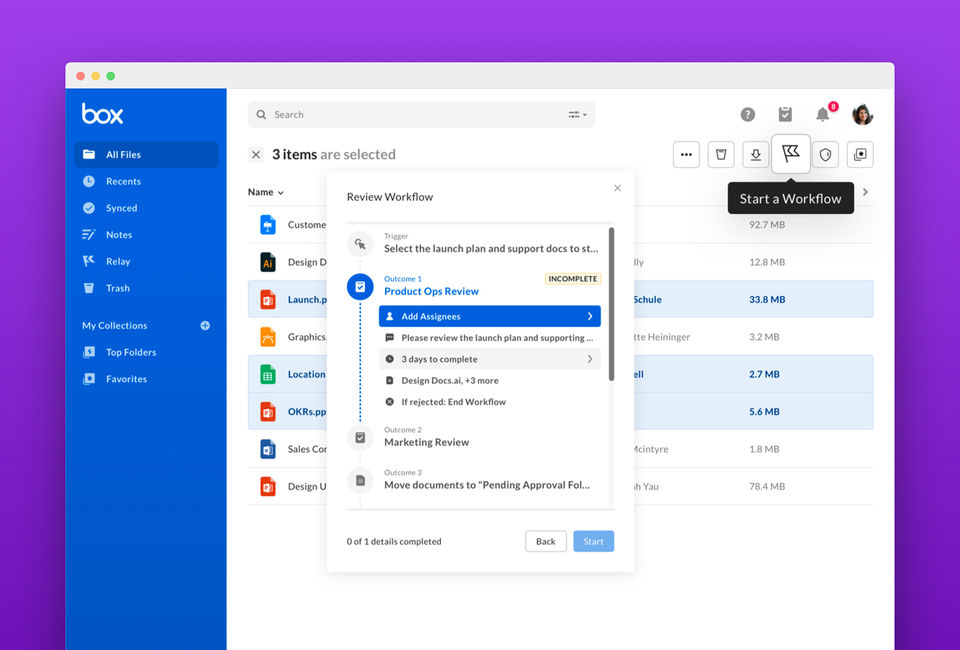
Task: Click the Illustrator Design D file icon
Action: [x=268, y=262]
